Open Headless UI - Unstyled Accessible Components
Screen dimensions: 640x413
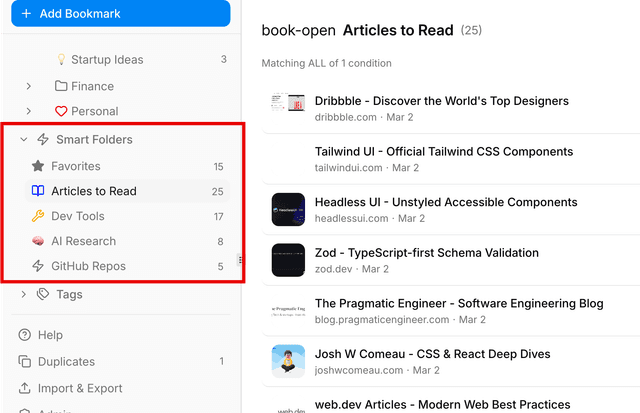446,202
